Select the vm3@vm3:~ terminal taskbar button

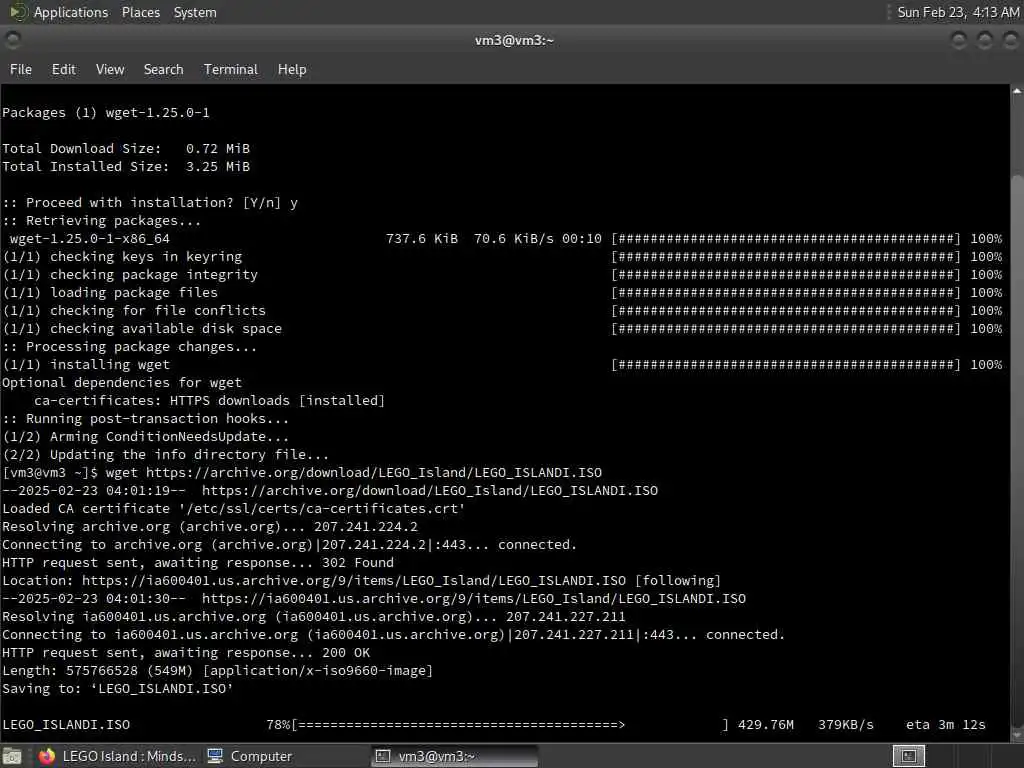click(455, 756)
